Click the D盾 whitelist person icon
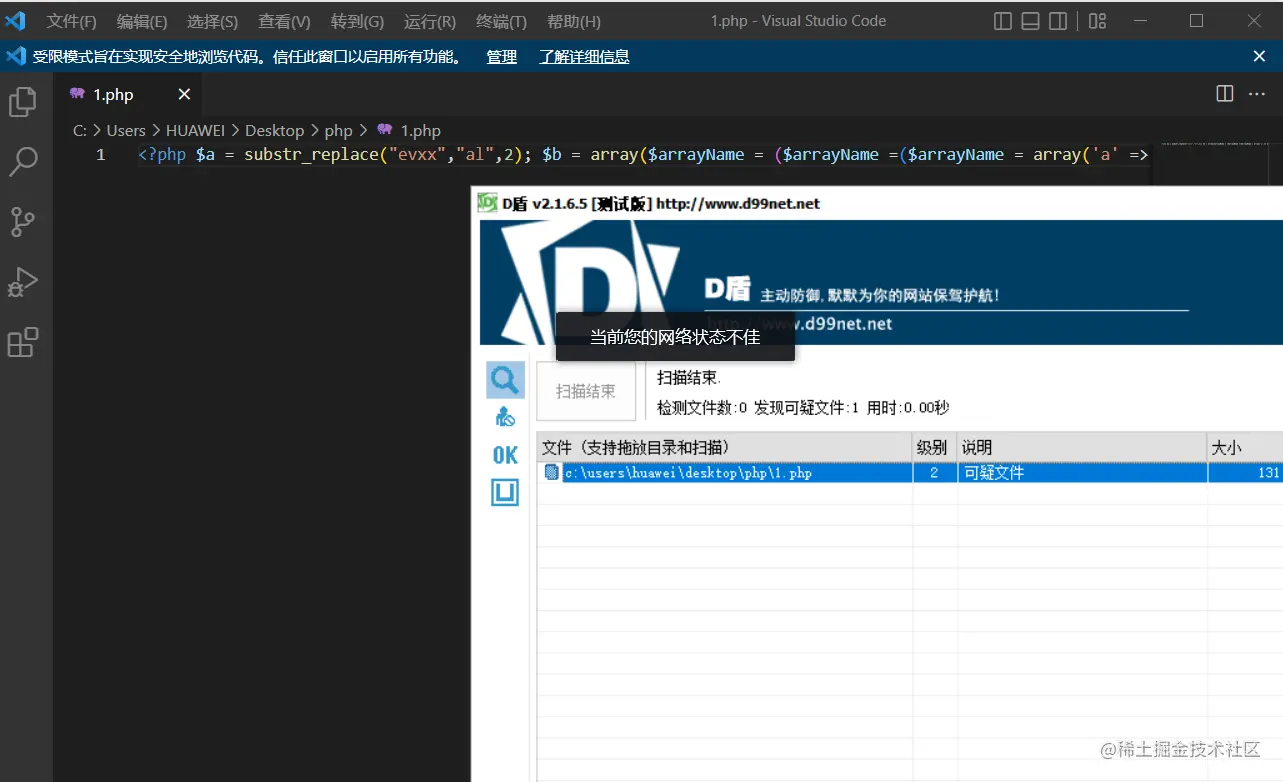Screen dimensions: 1283x782 coord(504,416)
